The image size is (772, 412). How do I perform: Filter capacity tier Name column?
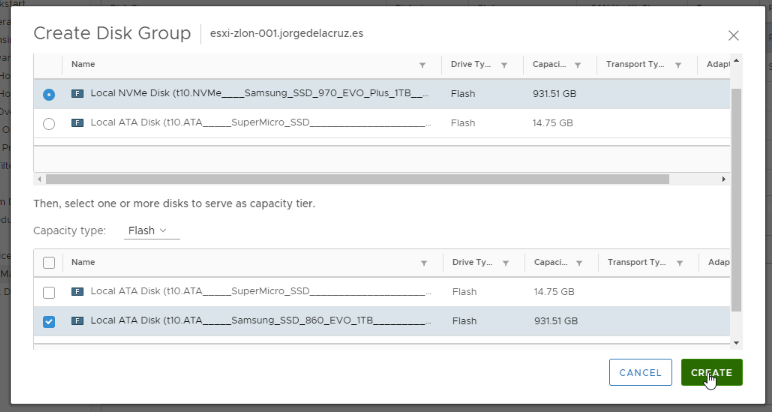coord(424,263)
